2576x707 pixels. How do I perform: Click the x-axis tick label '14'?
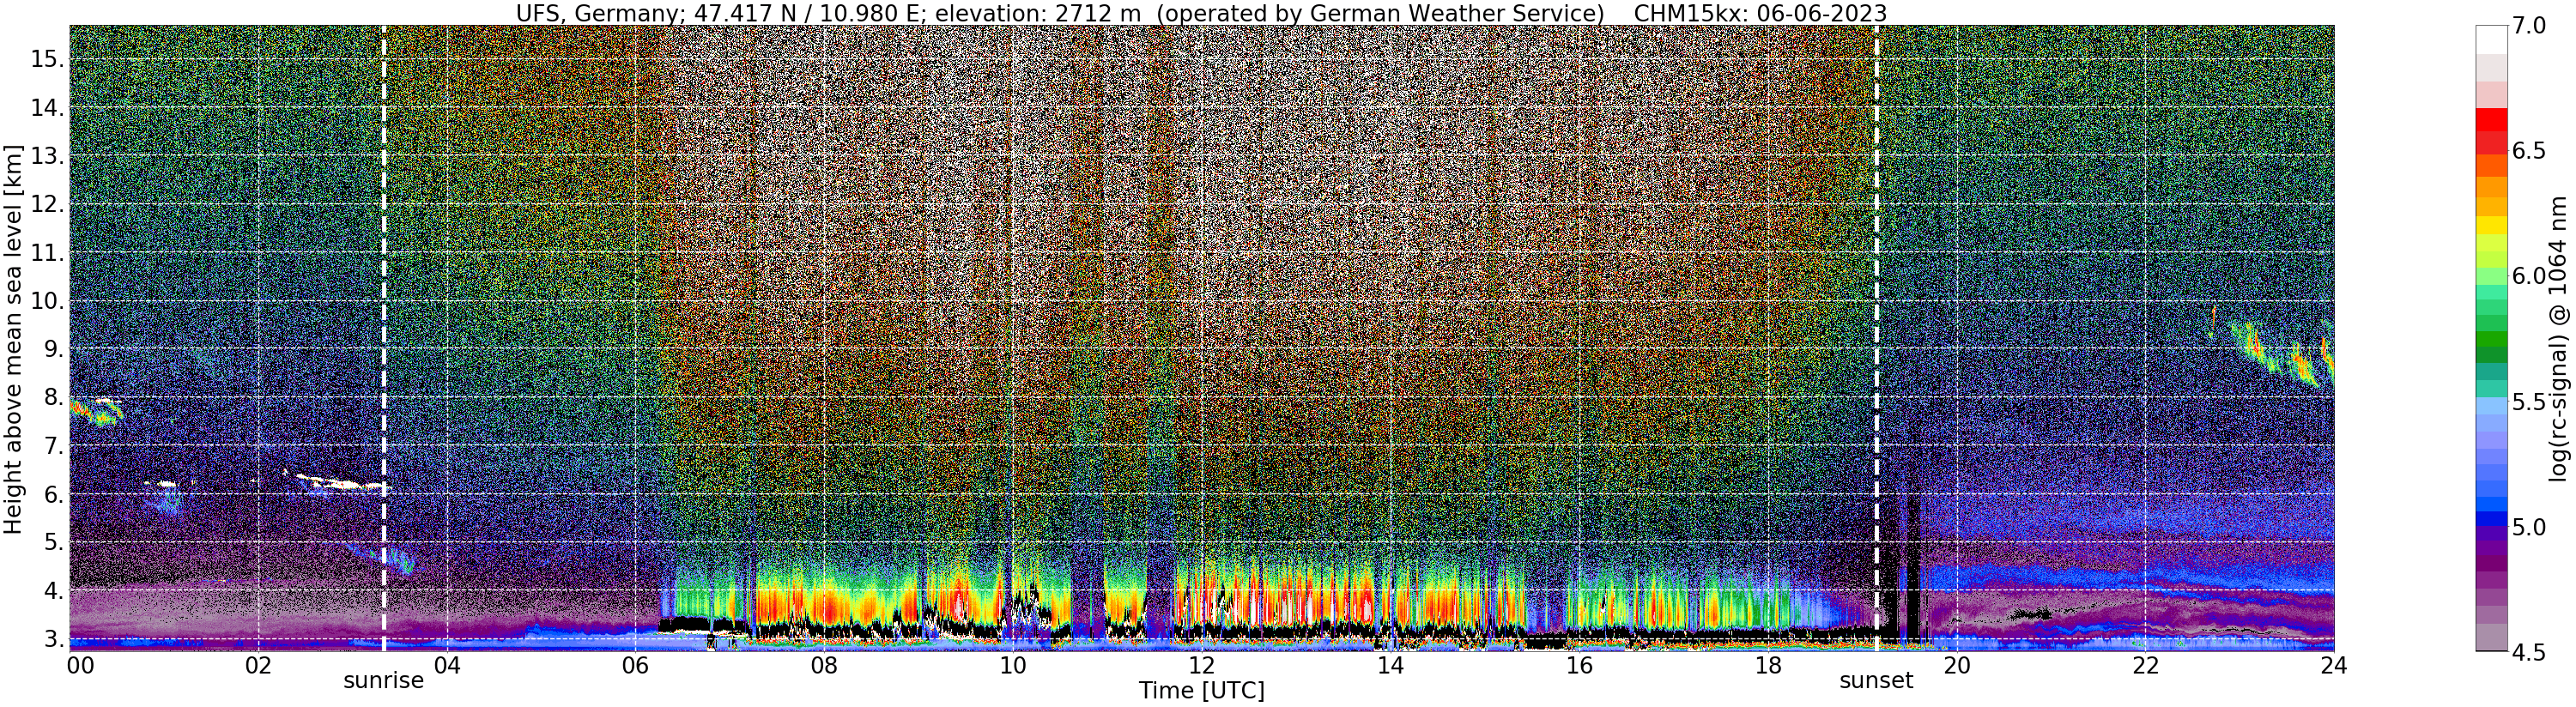[1390, 666]
